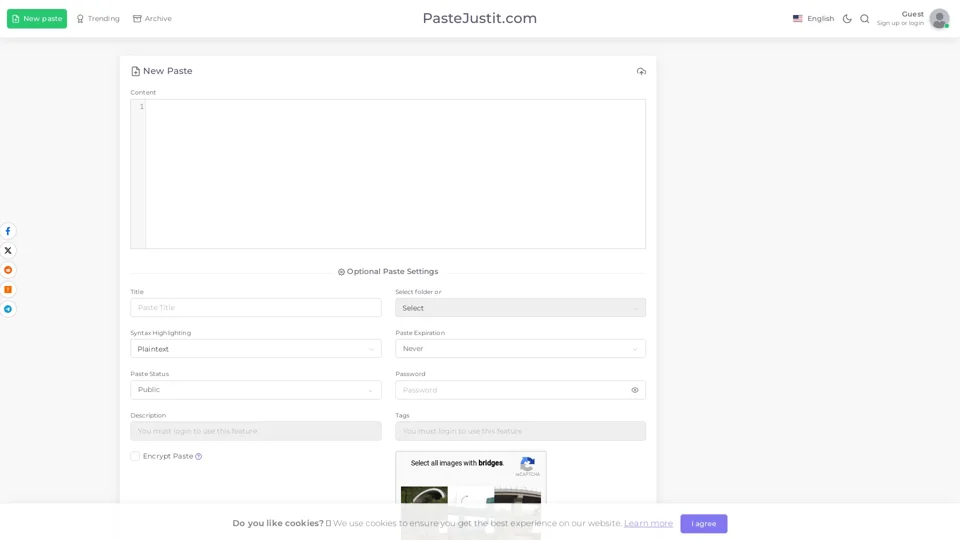Screen dimensions: 960x540
Task: Open the Archive page
Action: [x=152, y=18]
